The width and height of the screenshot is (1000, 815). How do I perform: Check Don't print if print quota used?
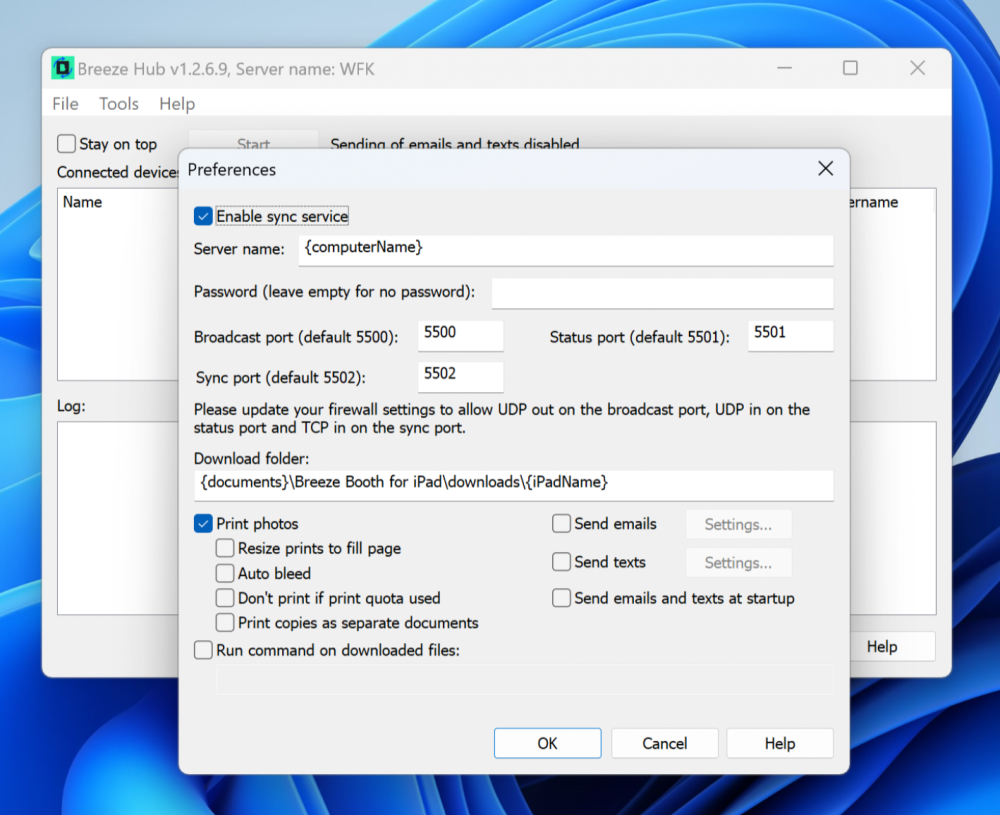point(224,598)
